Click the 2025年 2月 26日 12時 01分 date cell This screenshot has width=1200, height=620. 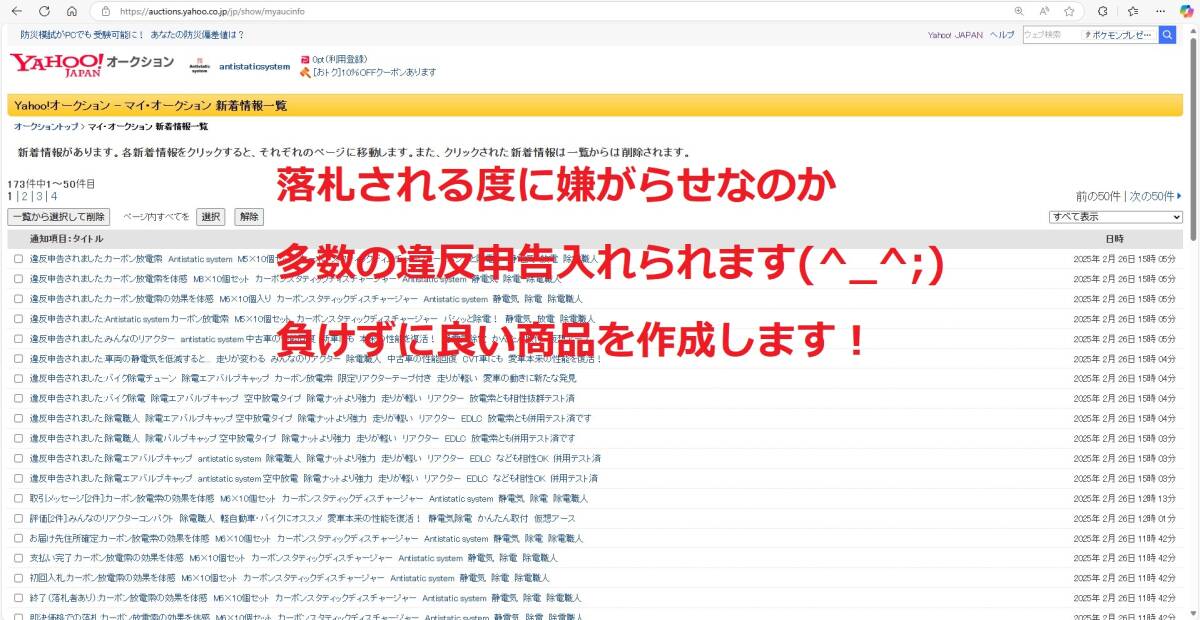[1124, 518]
